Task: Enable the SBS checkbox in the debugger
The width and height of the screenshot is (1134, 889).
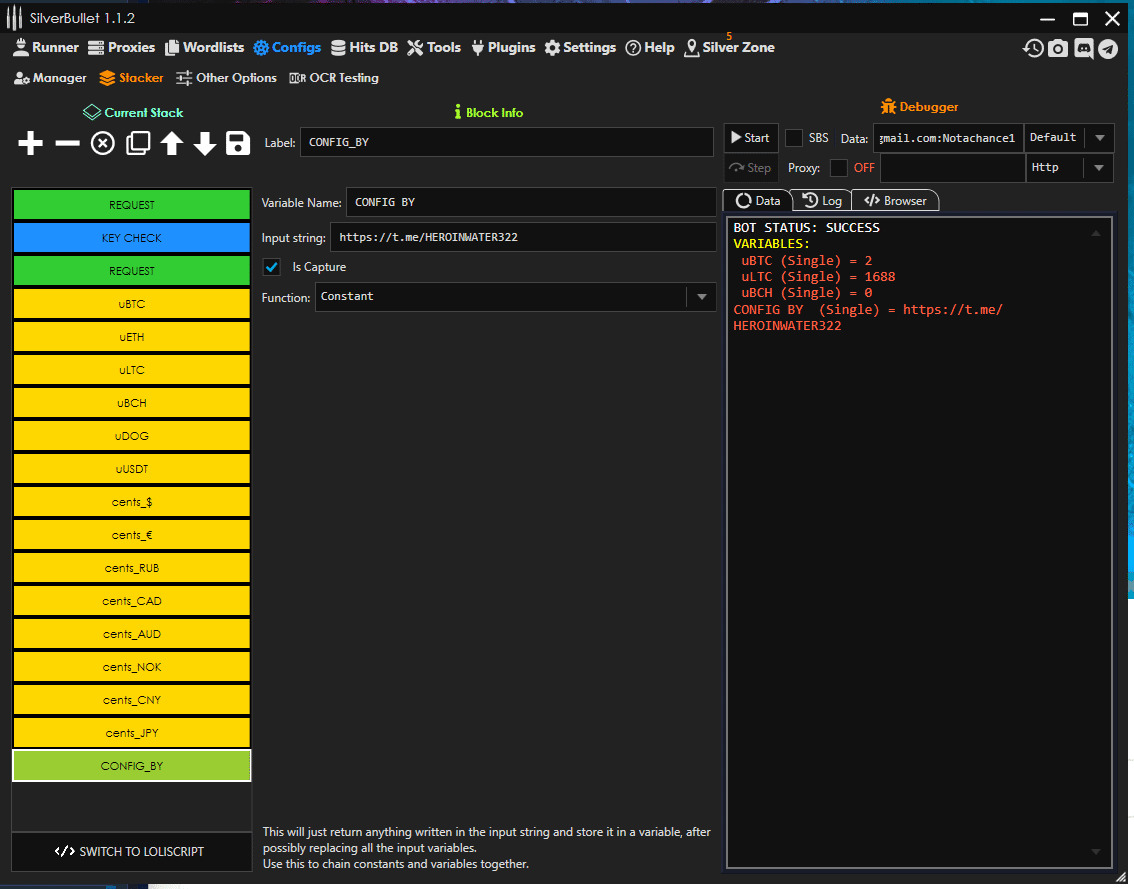Action: click(x=794, y=138)
